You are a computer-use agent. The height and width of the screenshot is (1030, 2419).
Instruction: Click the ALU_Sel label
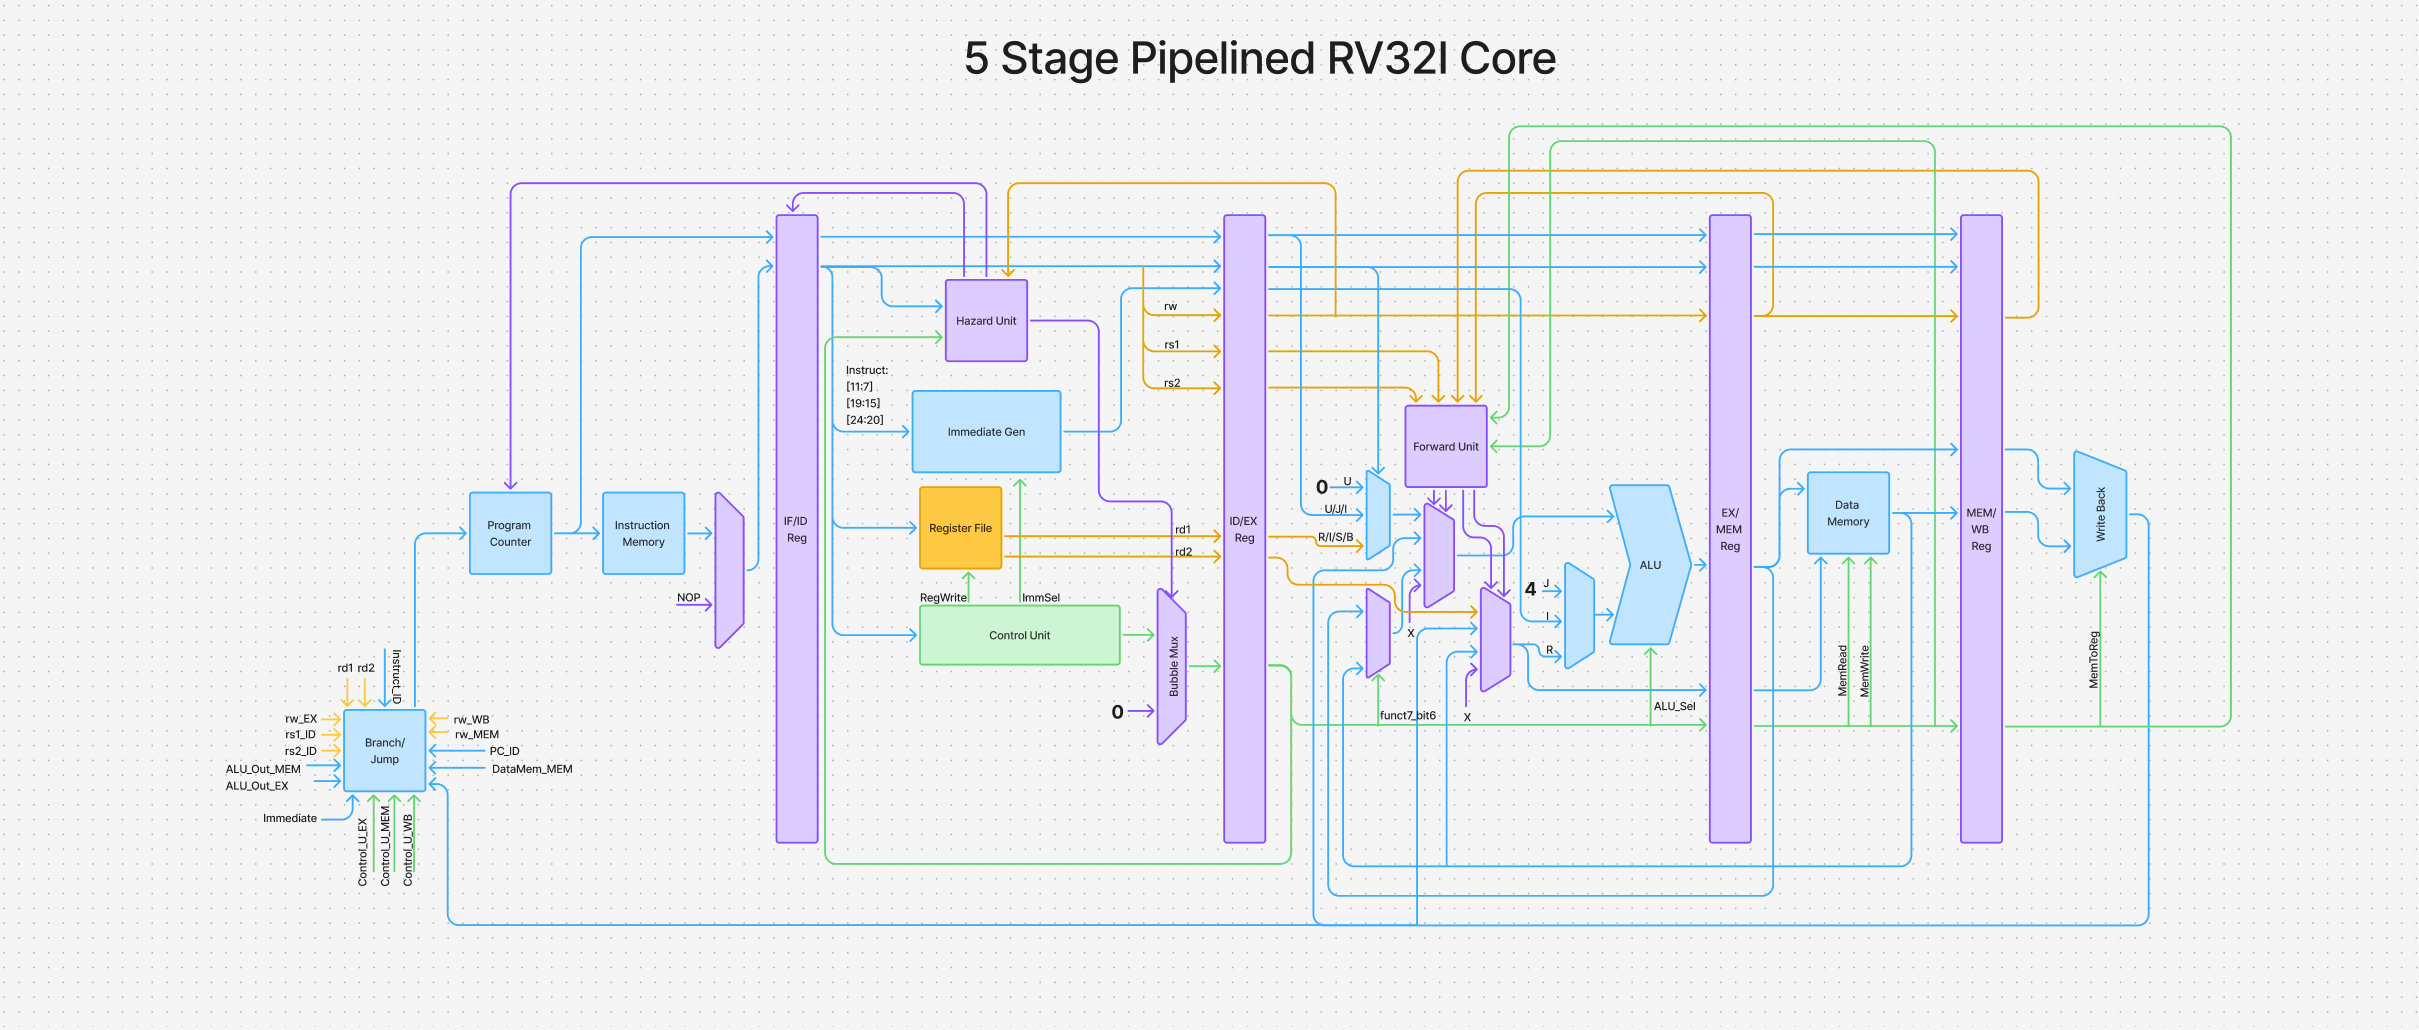click(x=1675, y=706)
